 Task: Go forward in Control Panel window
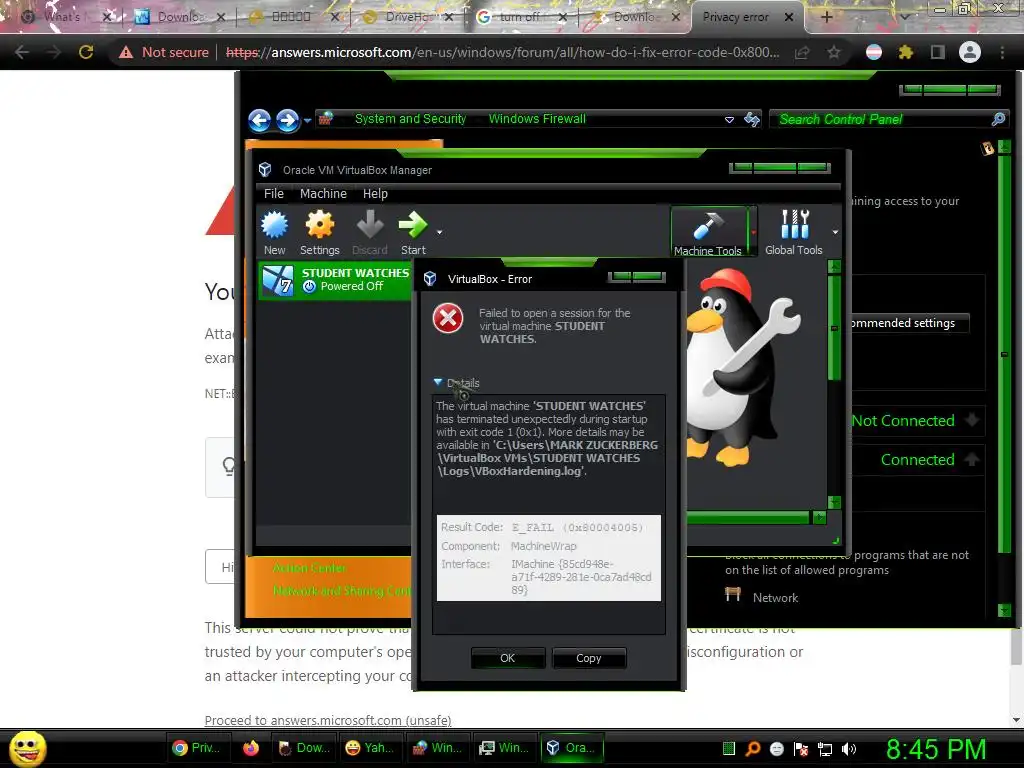coord(287,120)
